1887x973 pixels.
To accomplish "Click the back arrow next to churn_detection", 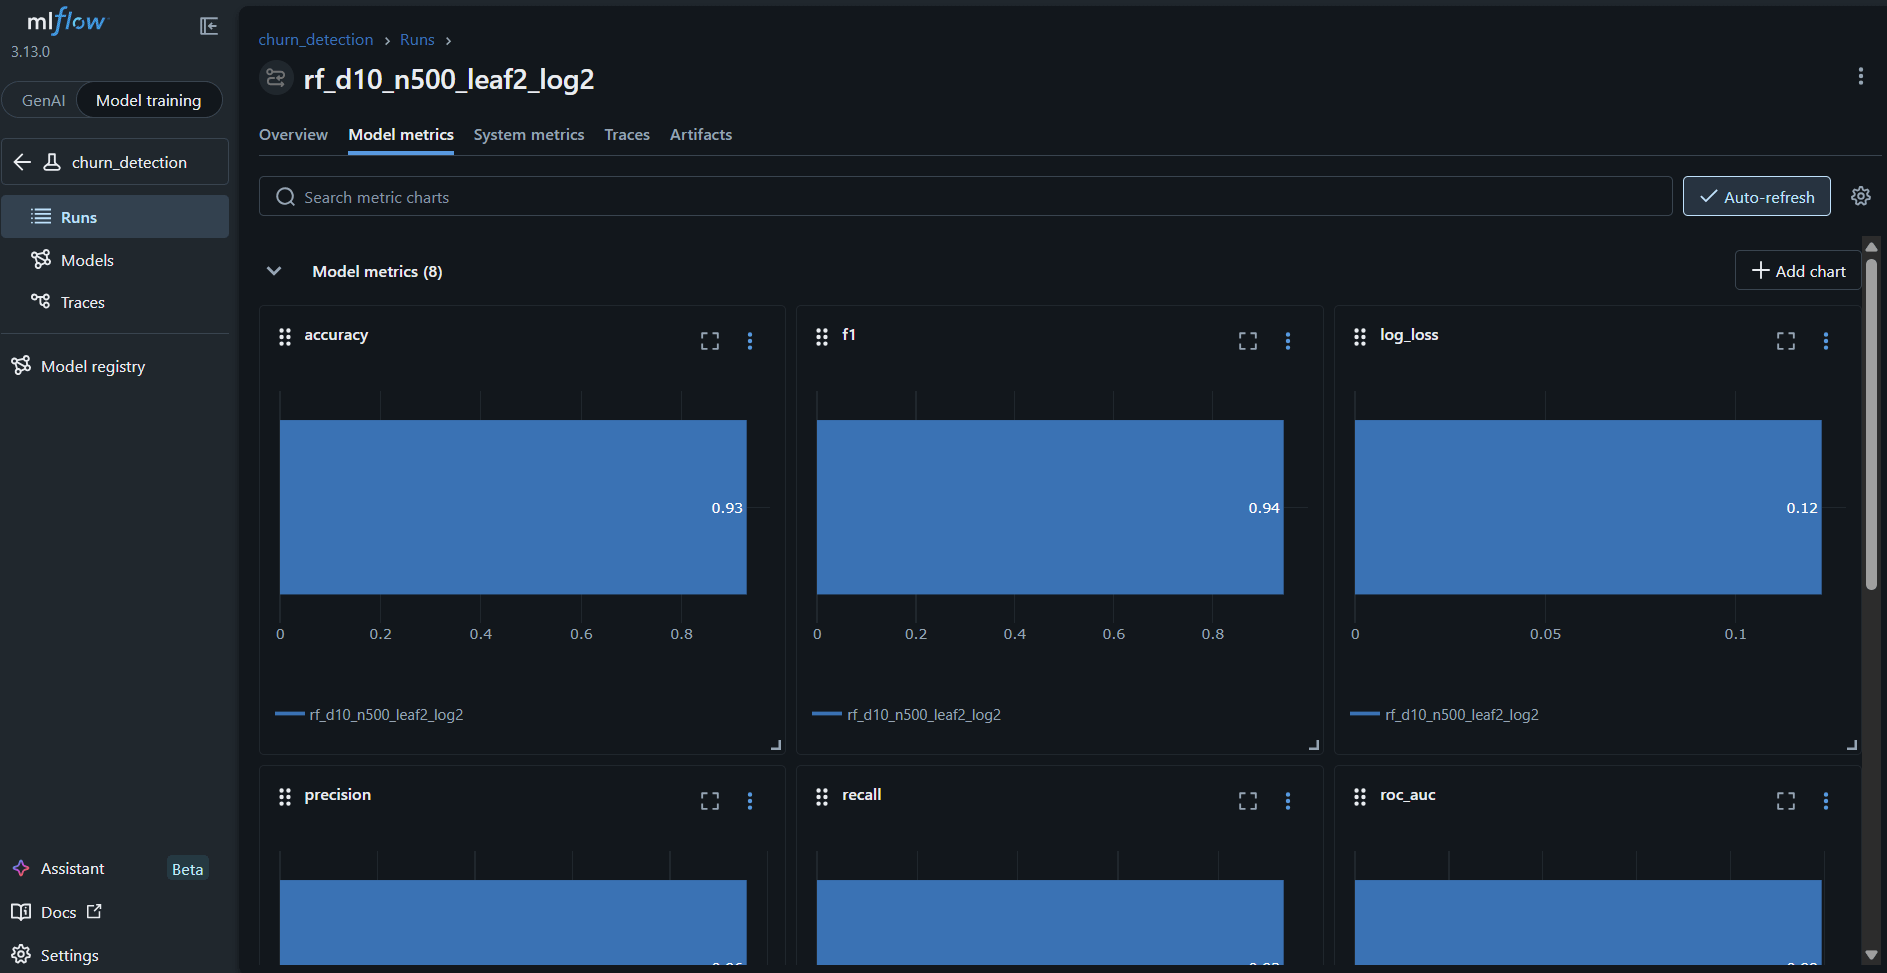I will click(23, 162).
